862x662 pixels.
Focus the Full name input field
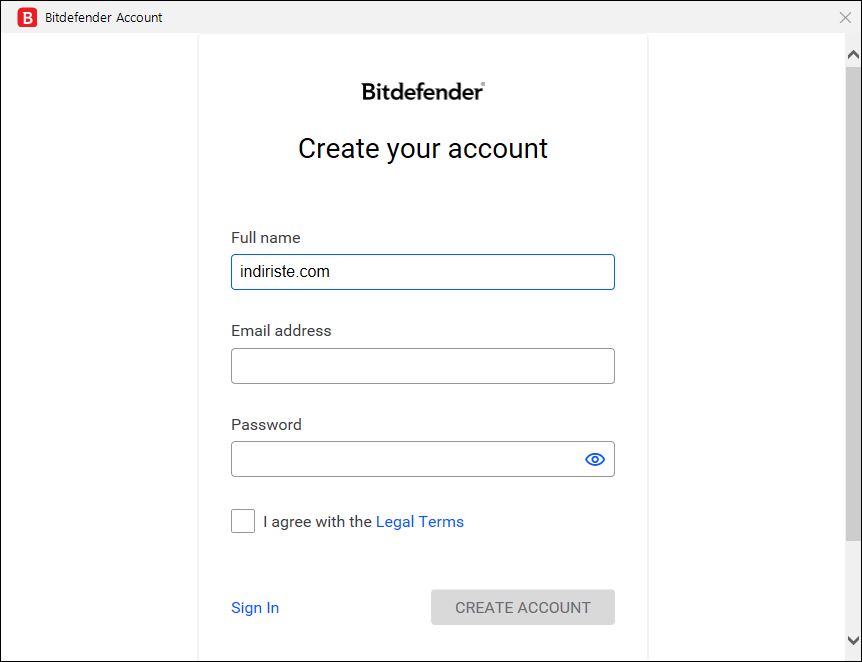[423, 272]
